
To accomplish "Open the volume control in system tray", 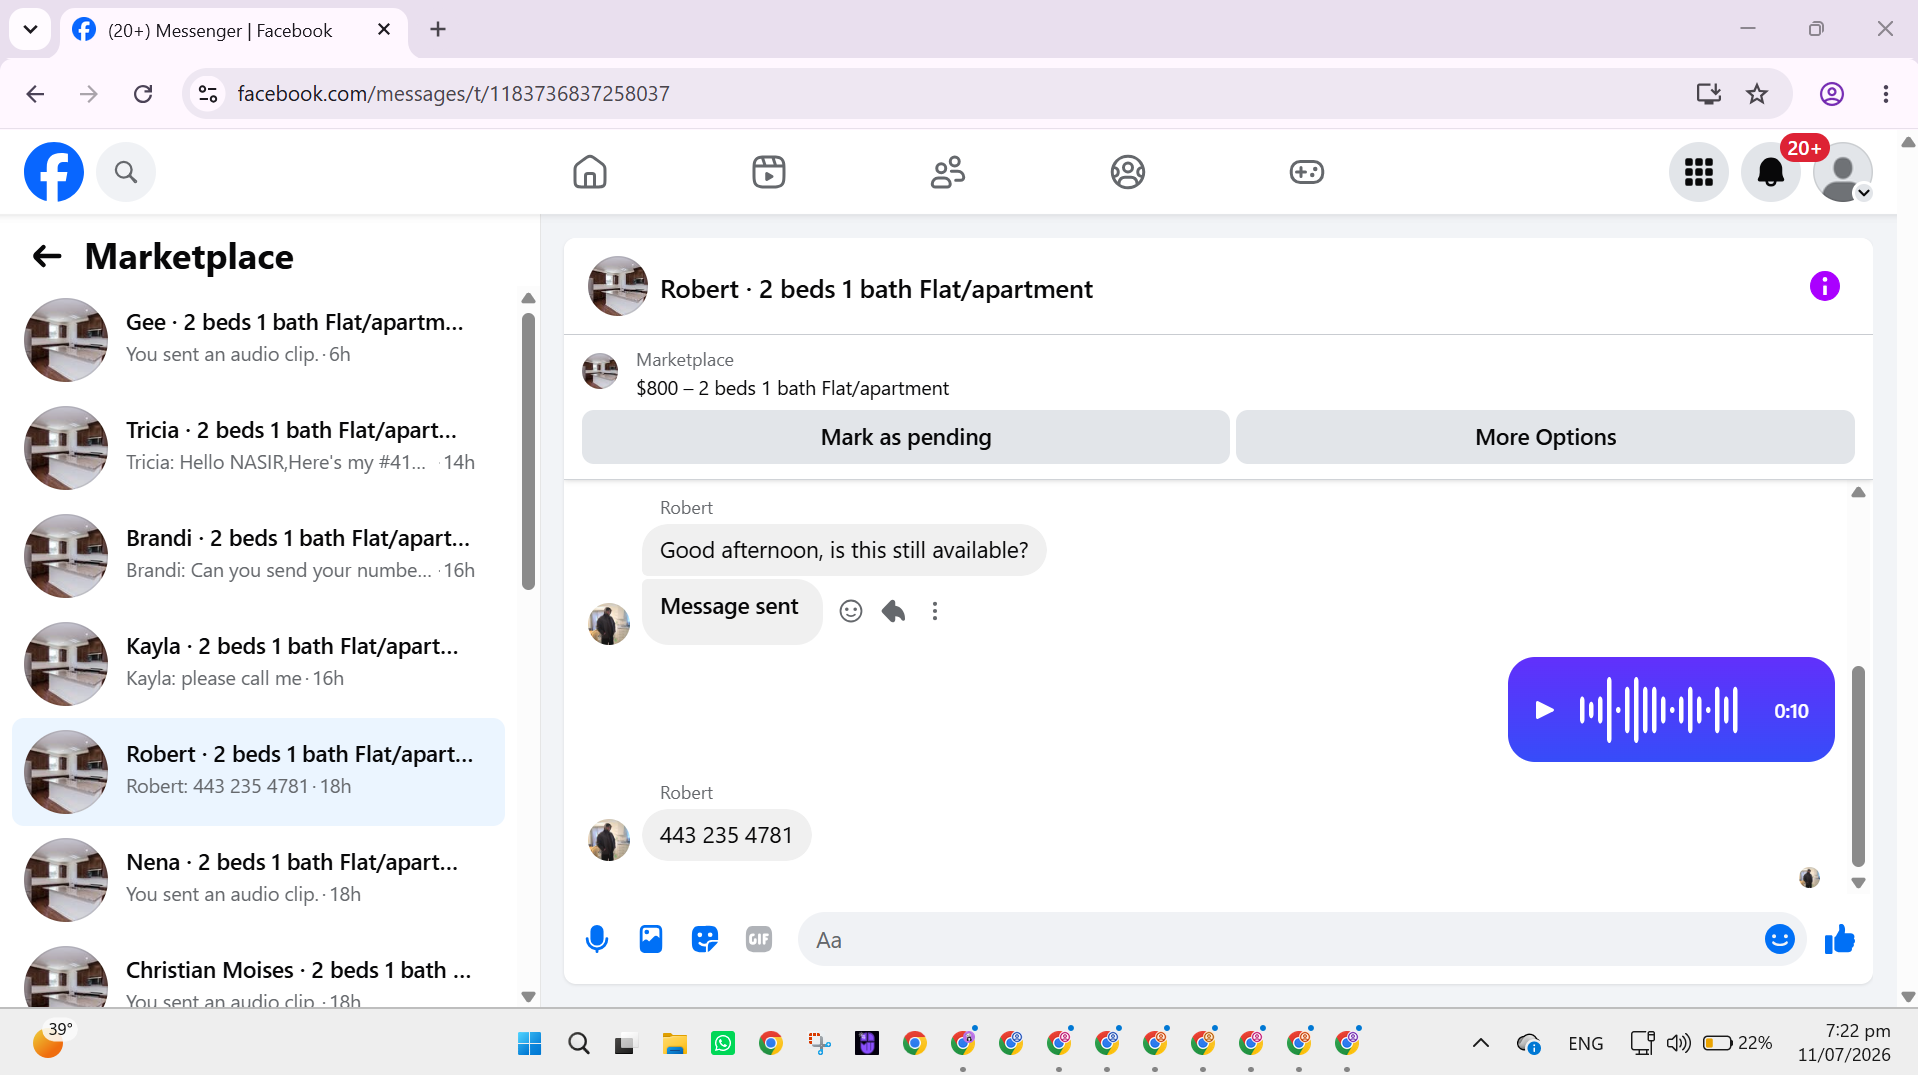I will (x=1678, y=1043).
